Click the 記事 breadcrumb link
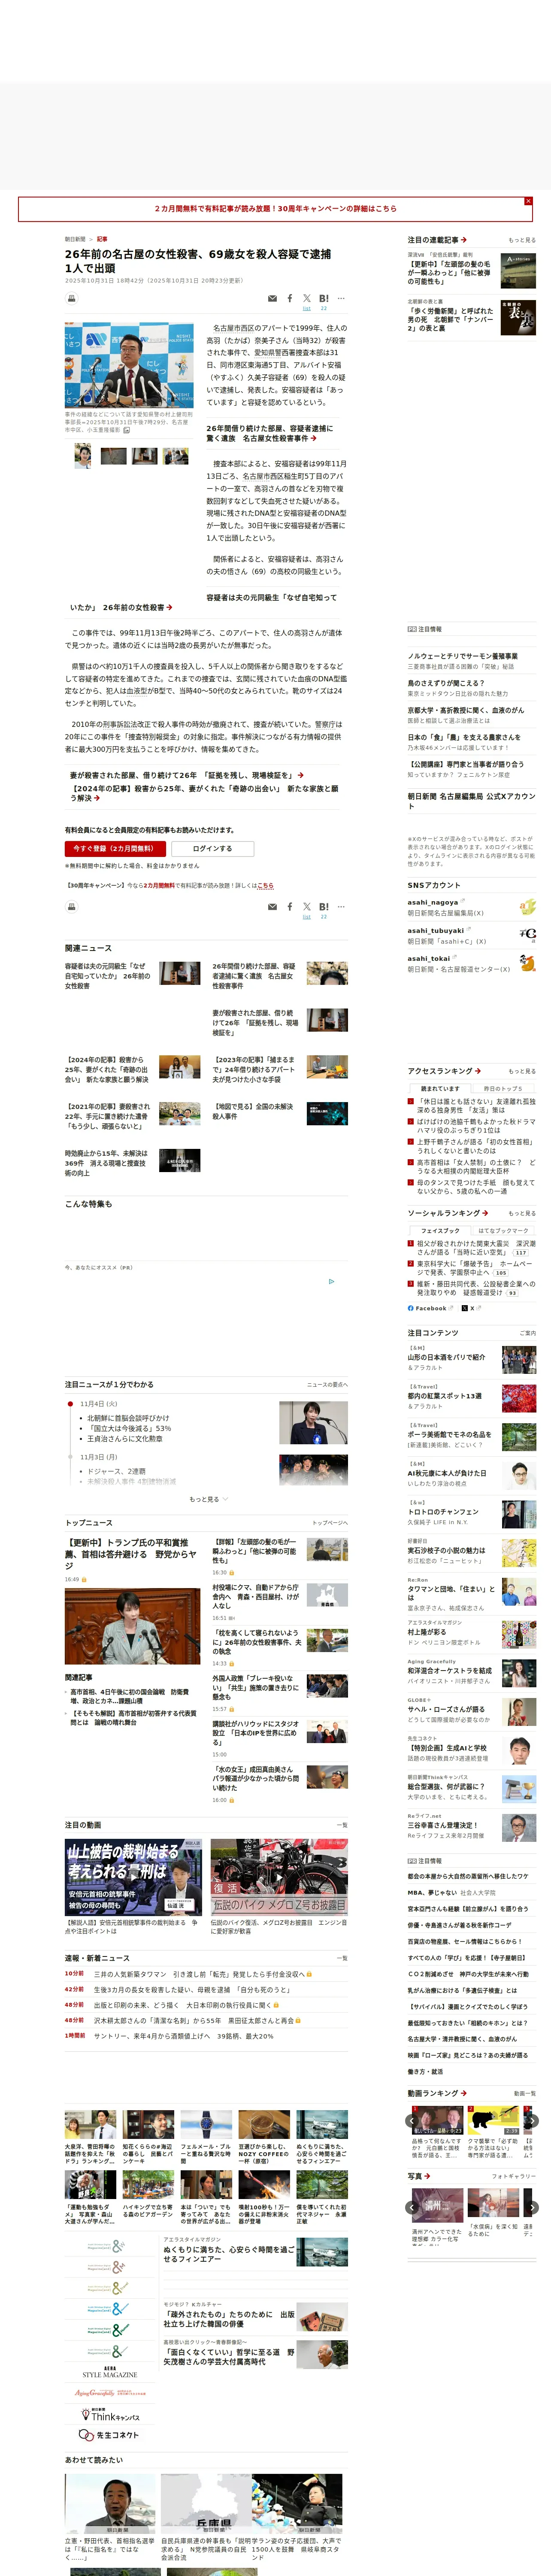This screenshot has width=551, height=2576. (x=102, y=239)
